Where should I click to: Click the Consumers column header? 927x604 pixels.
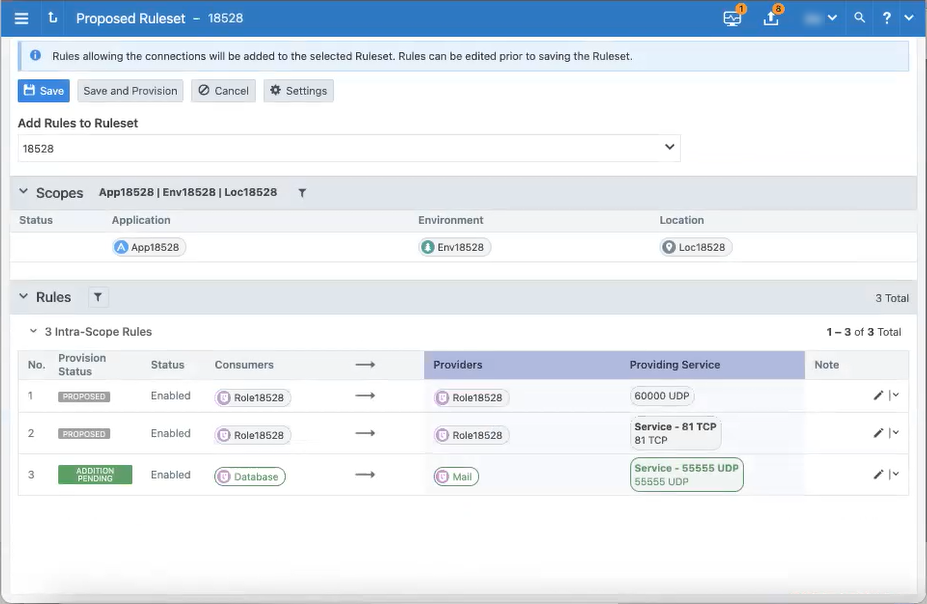pos(244,365)
